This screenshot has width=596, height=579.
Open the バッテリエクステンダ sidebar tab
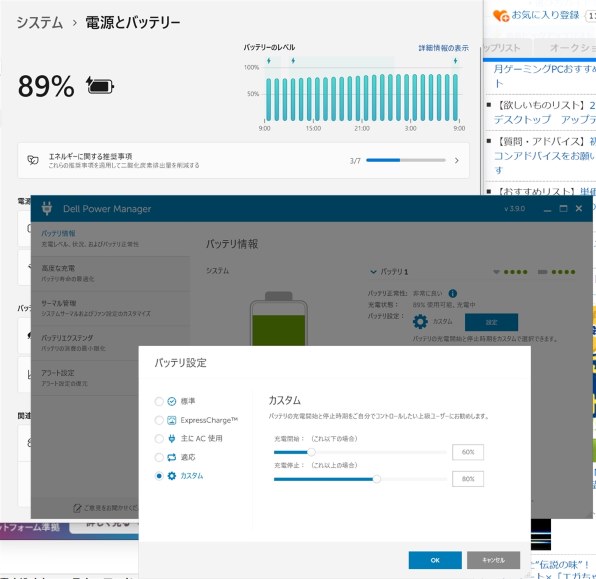pyautogui.click(x=110, y=343)
